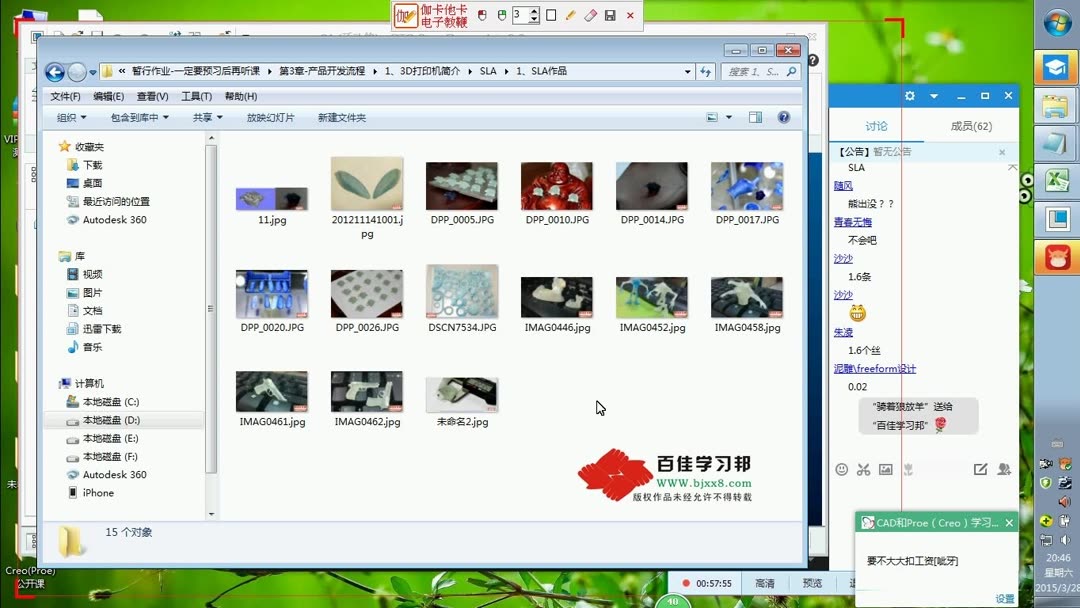The width and height of the screenshot is (1080, 608).
Task: Click the send flower icon in the chat panel
Action: [908, 469]
